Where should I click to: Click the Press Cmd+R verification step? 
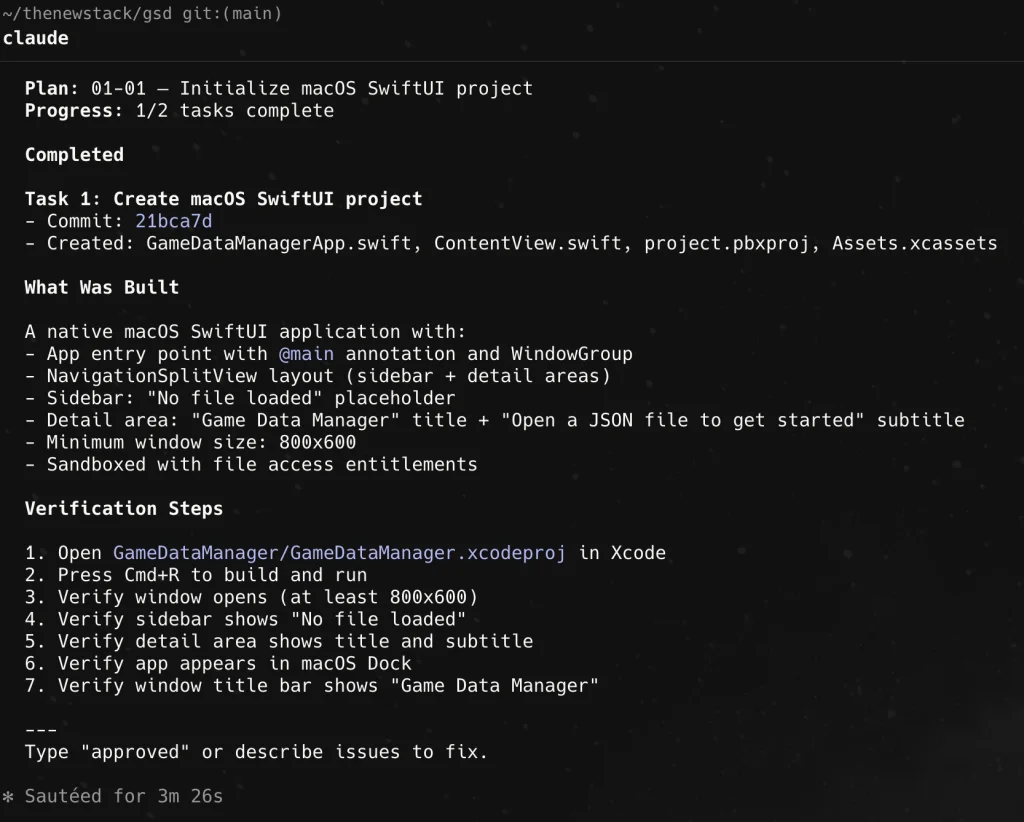[x=212, y=575]
